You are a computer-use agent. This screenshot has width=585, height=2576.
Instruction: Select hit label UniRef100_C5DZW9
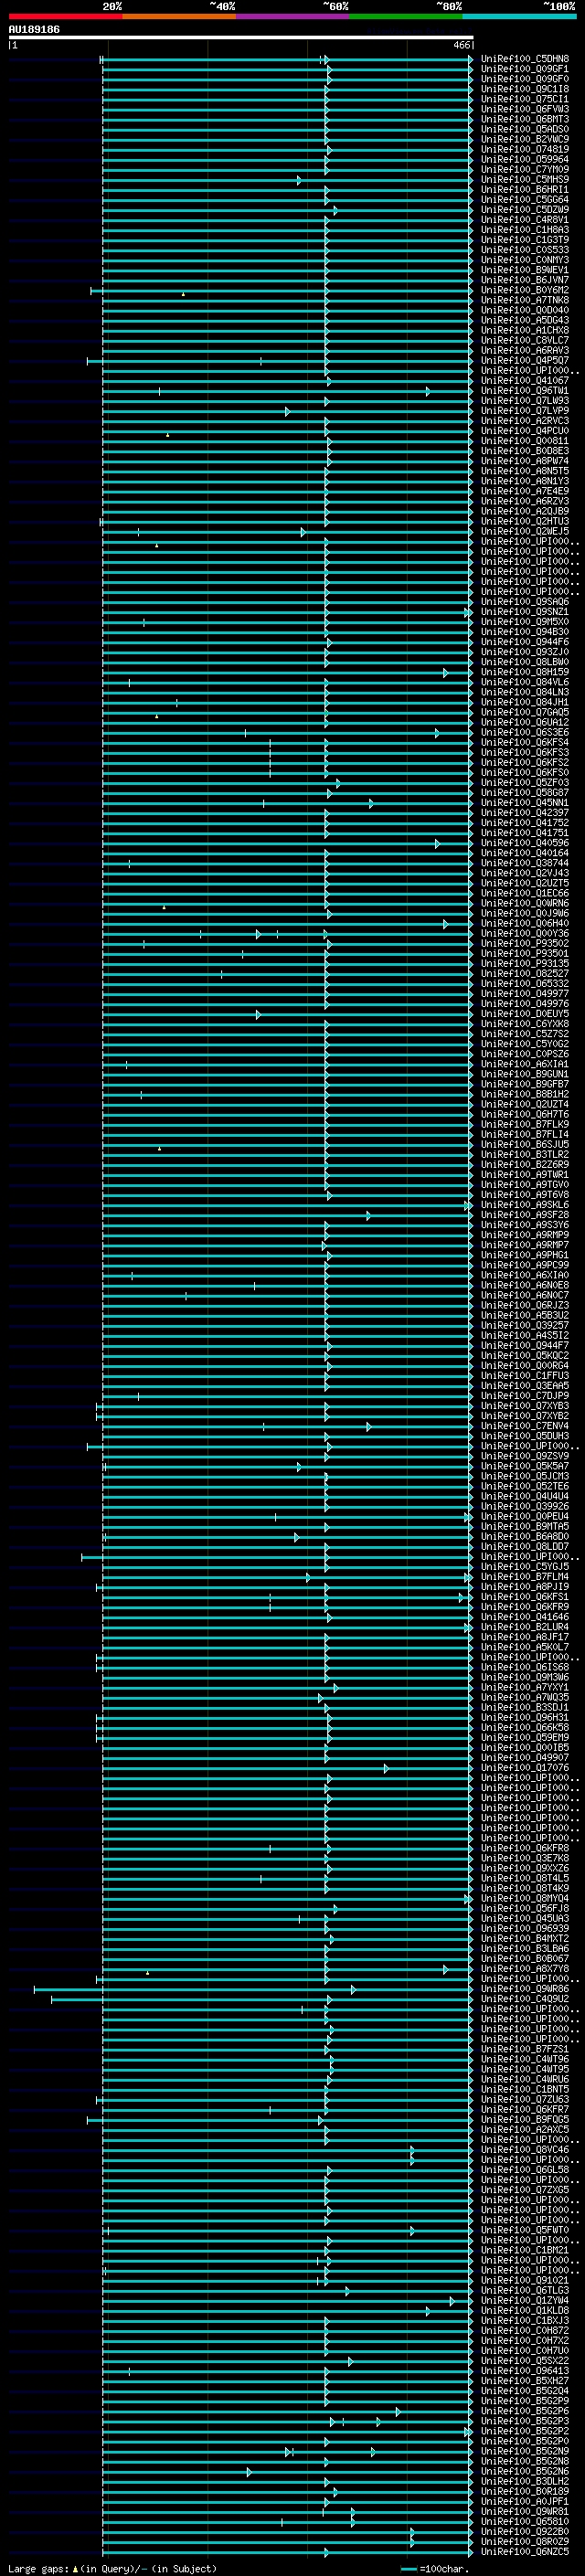point(525,209)
